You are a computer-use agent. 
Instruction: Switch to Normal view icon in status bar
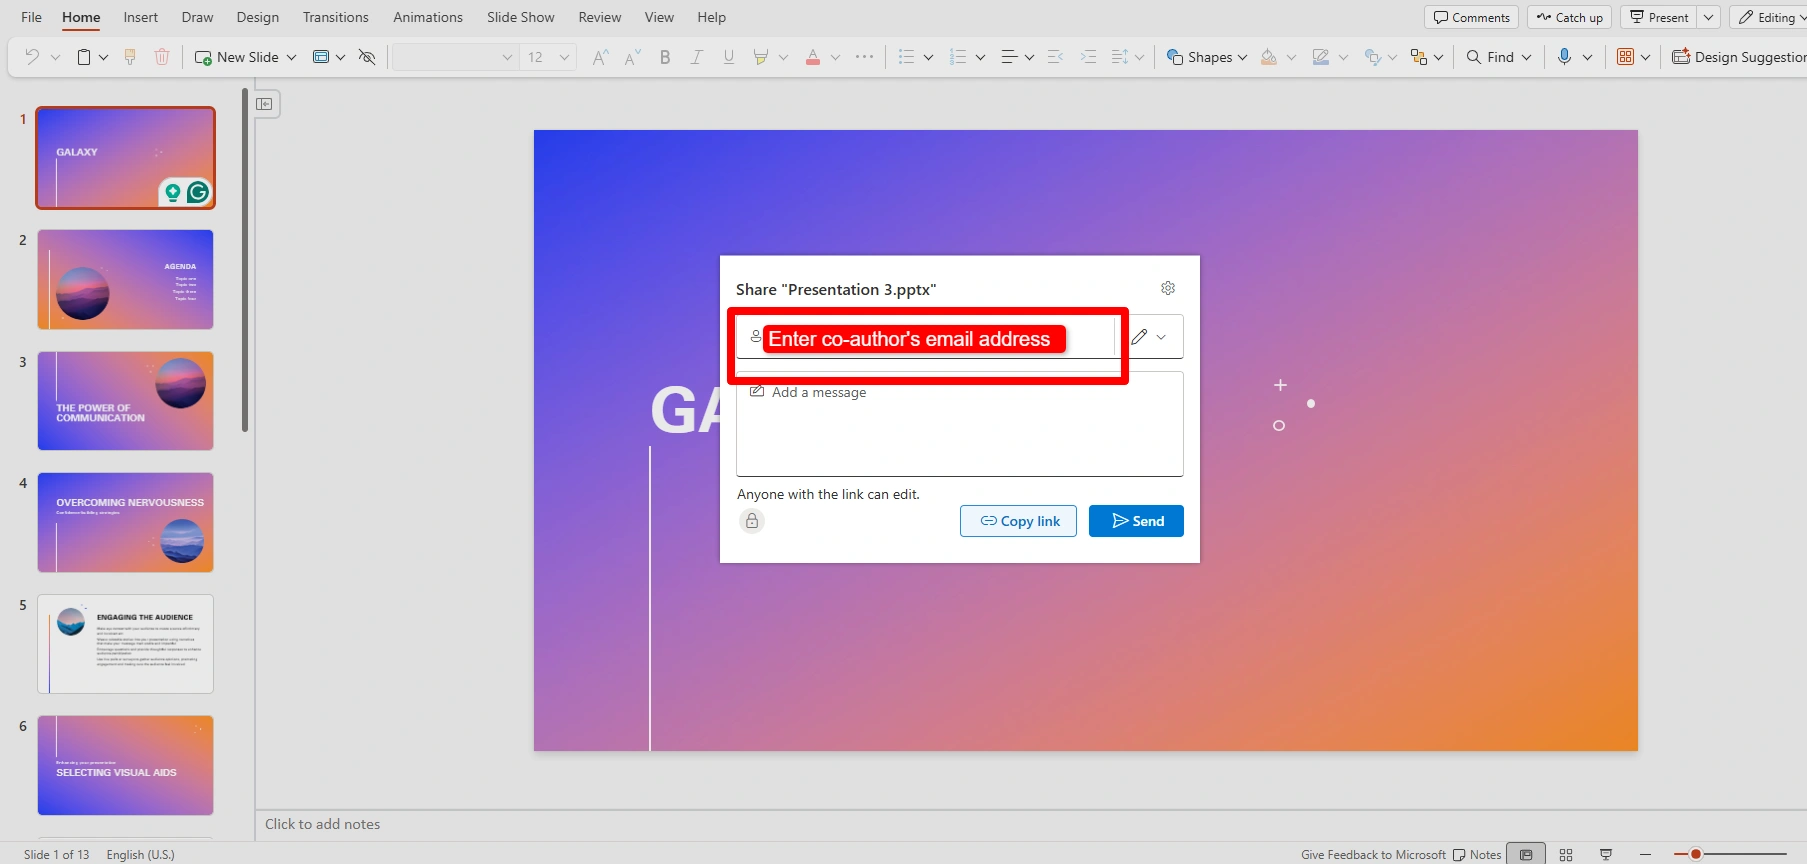pos(1526,854)
